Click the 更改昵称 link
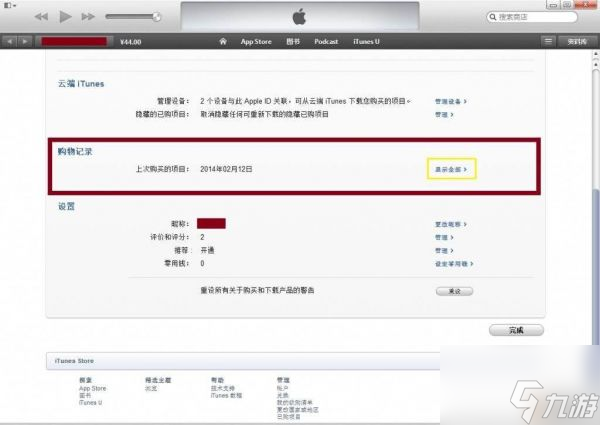This screenshot has height=425, width=600. (450, 222)
